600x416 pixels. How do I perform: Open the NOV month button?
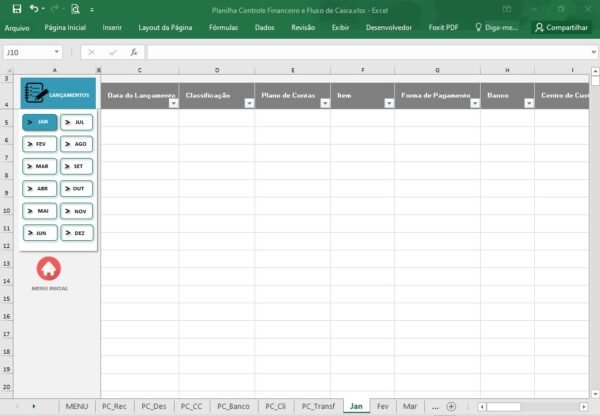click(77, 211)
